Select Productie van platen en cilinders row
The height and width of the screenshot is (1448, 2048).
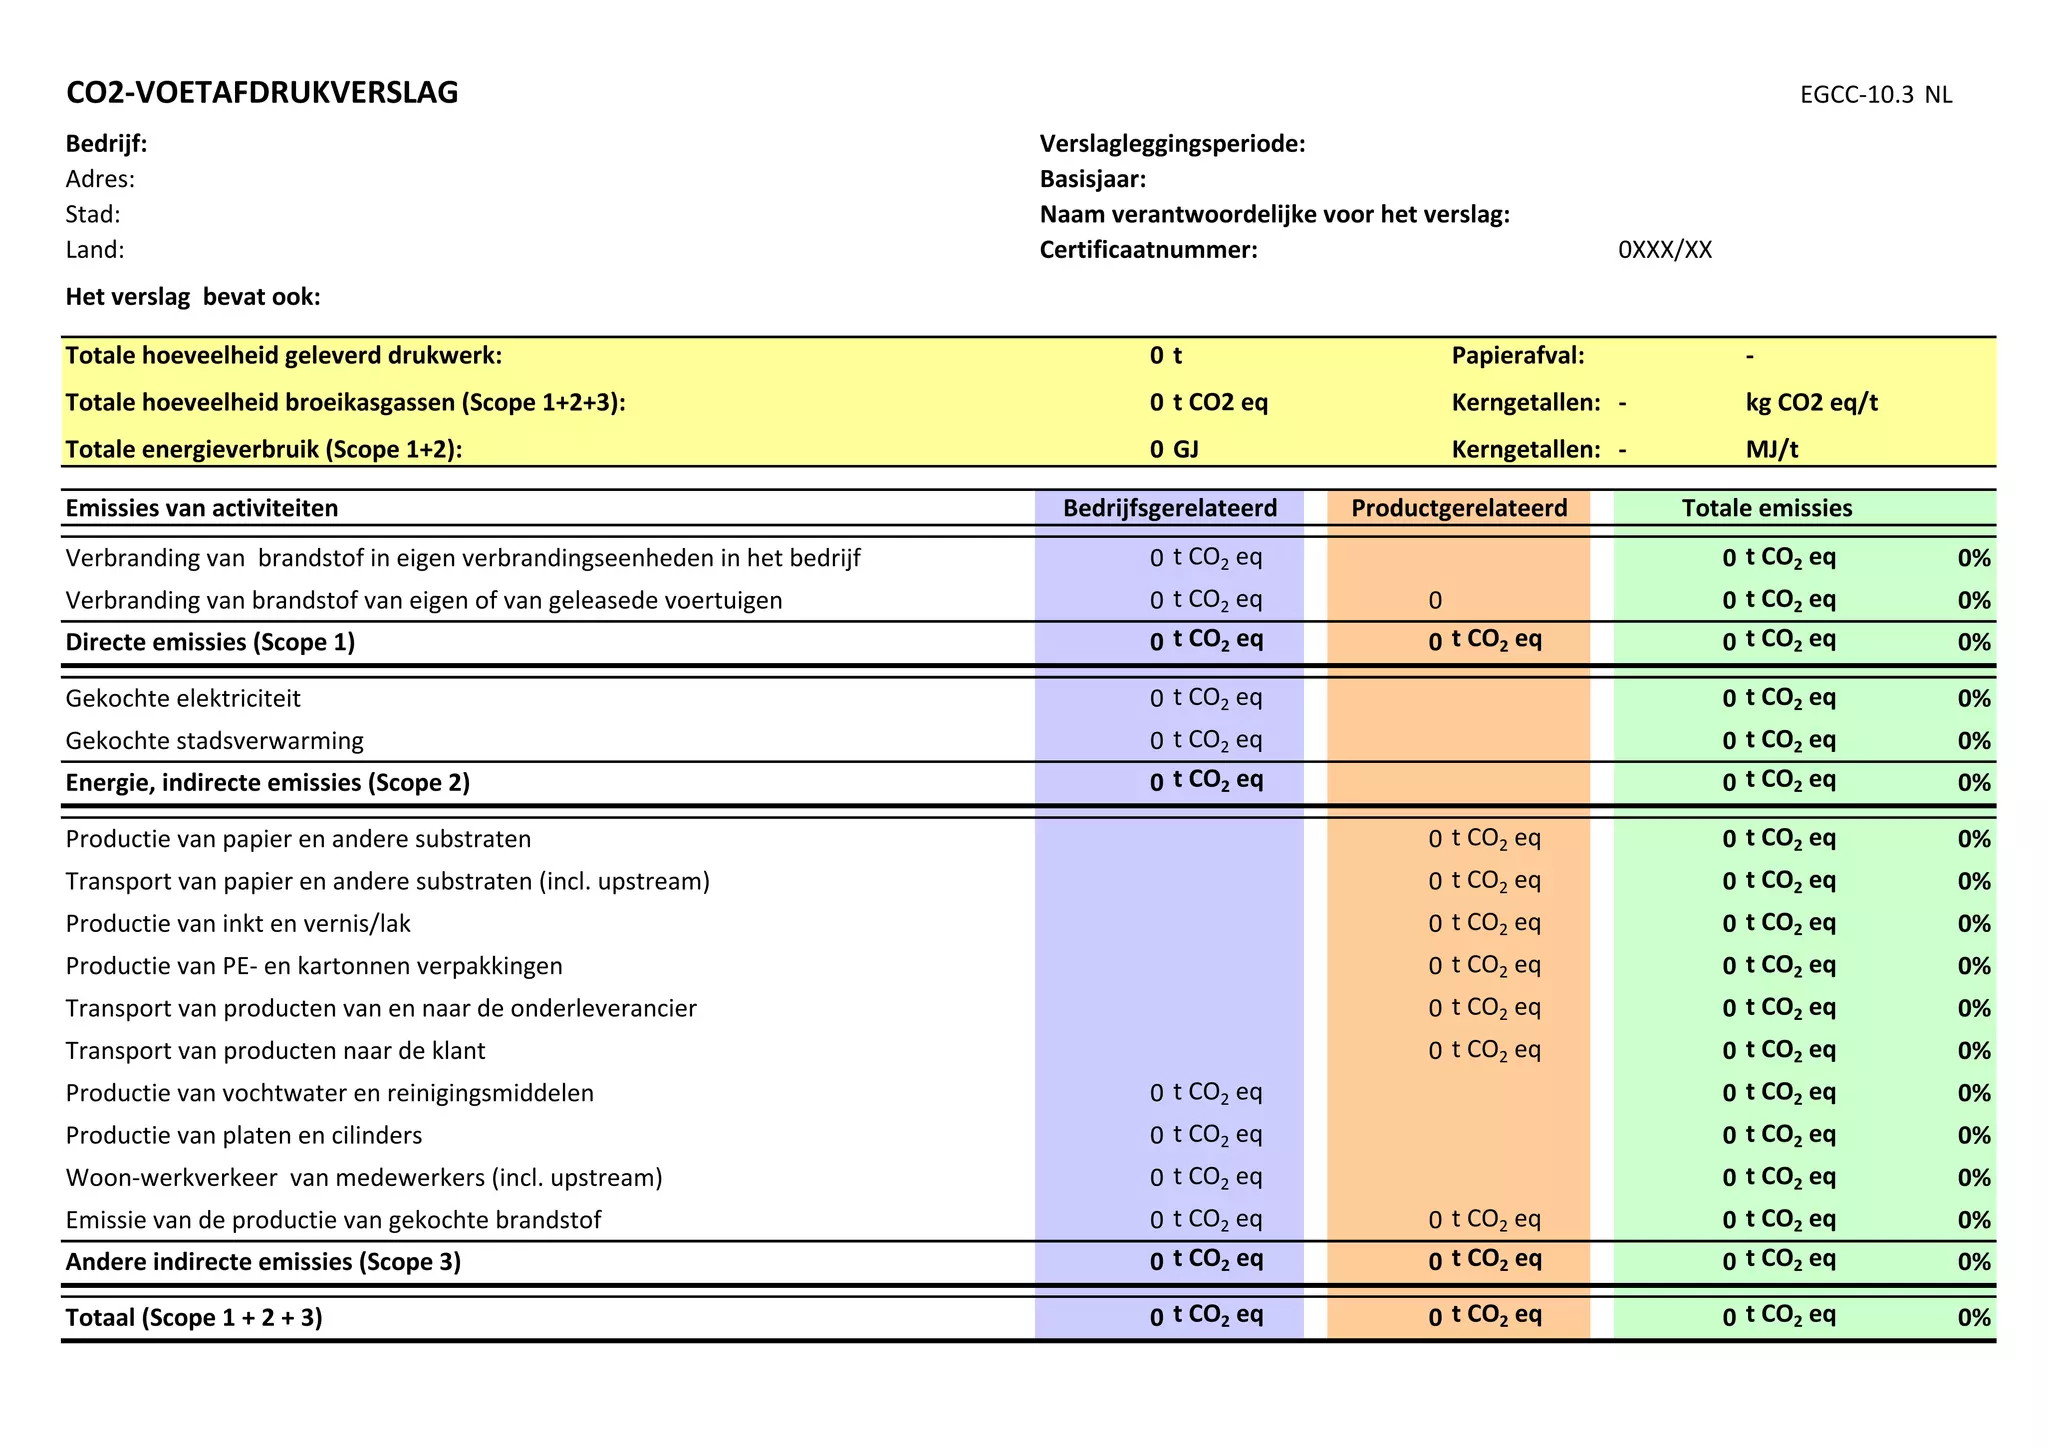pyautogui.click(x=244, y=1136)
